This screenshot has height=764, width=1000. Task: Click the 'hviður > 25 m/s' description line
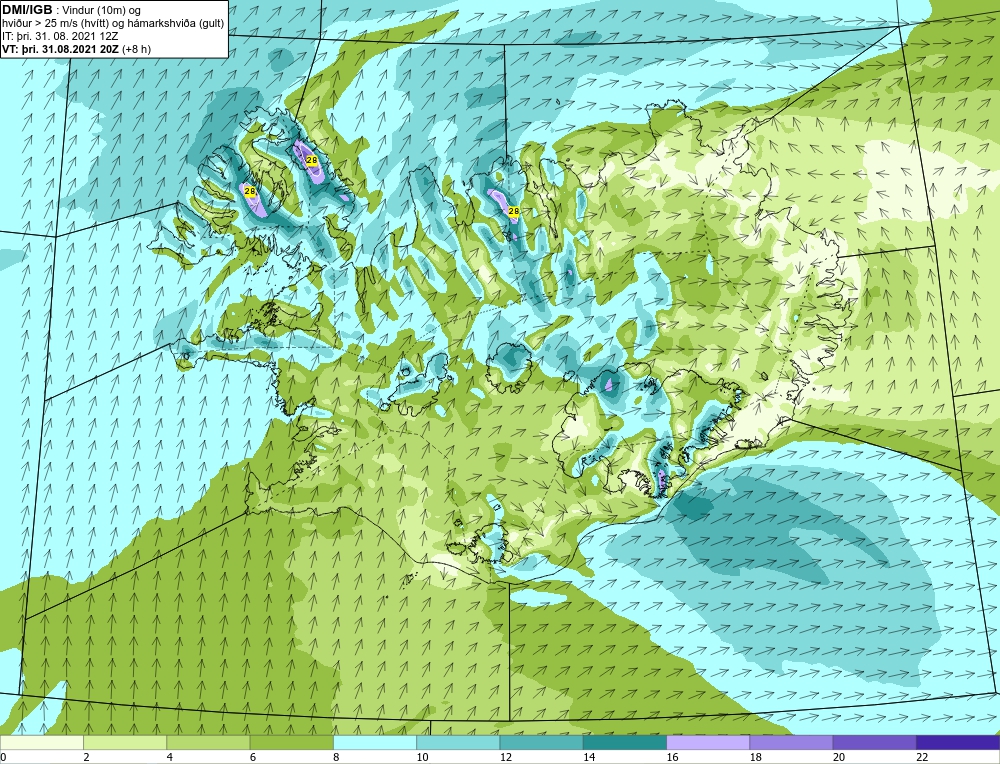tap(112, 23)
